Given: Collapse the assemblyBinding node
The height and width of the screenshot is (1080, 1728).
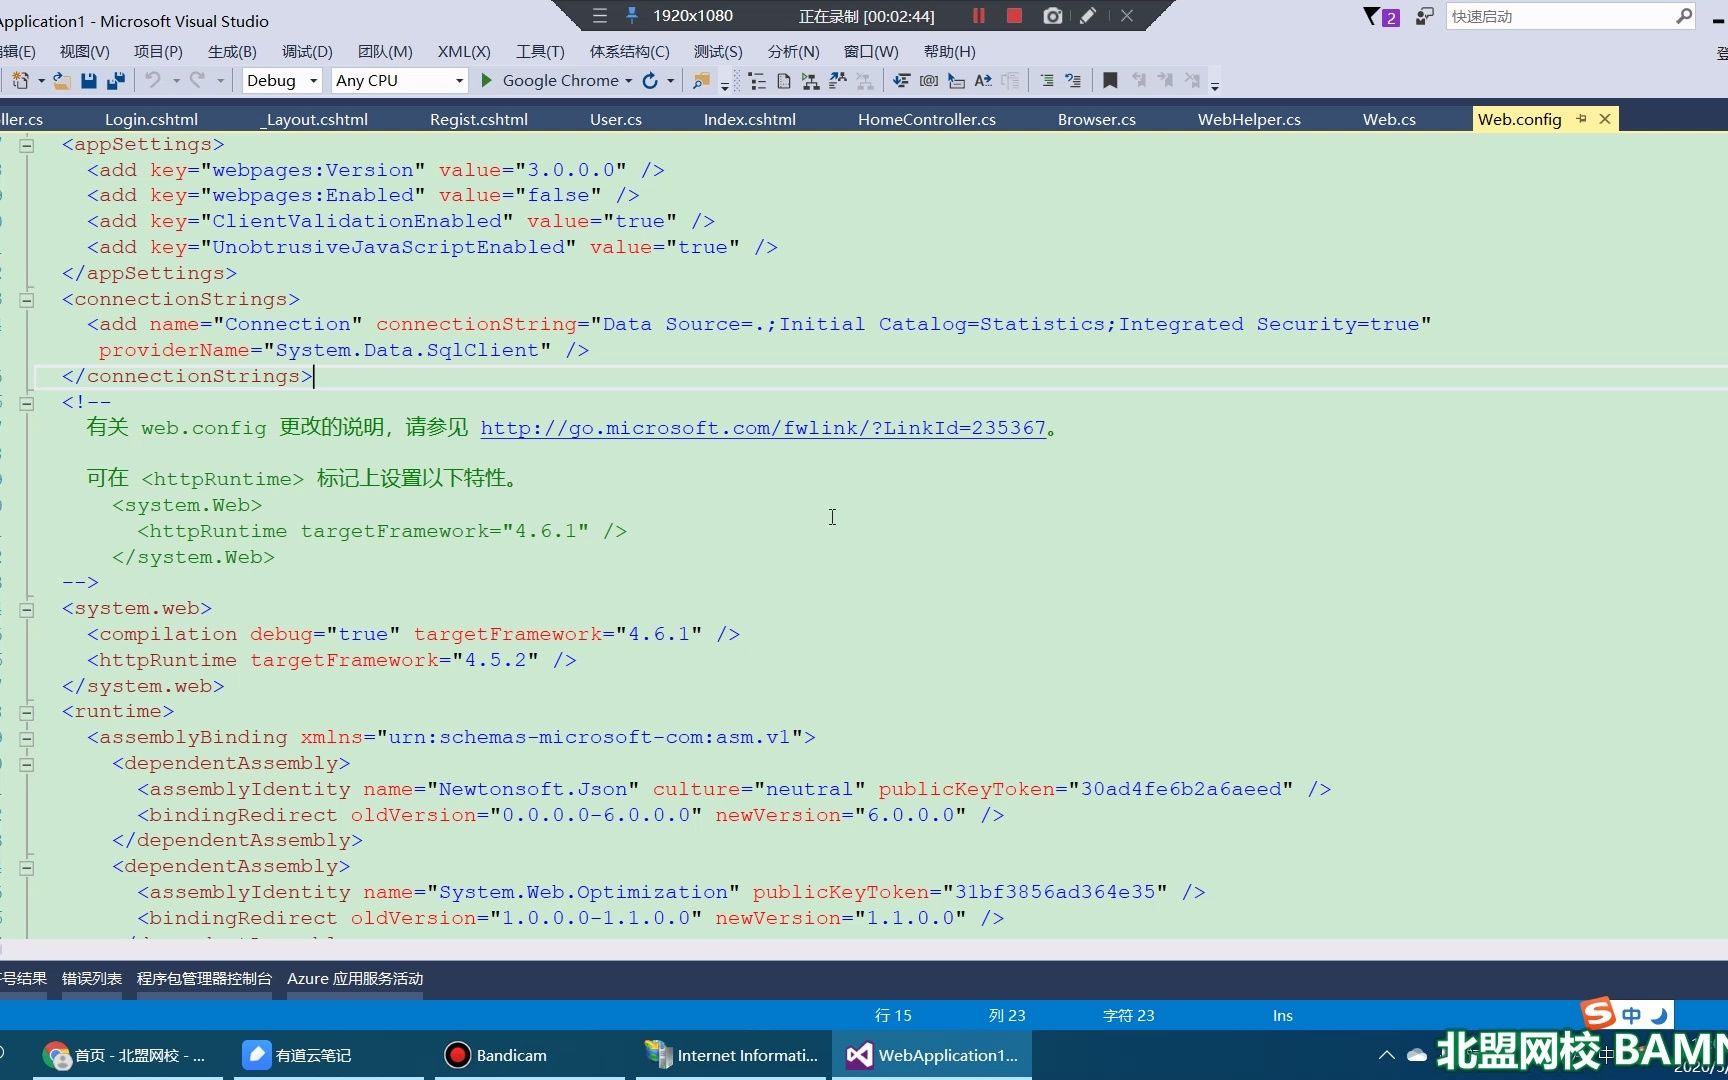Looking at the screenshot, I should (27, 738).
